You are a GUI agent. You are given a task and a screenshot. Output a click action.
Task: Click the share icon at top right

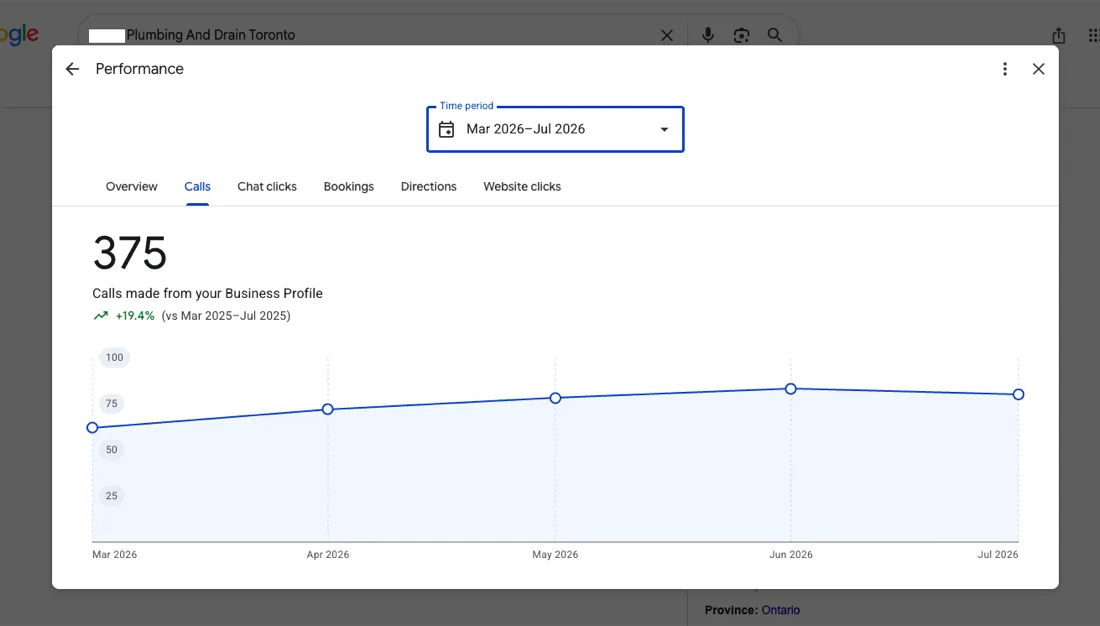1059,35
